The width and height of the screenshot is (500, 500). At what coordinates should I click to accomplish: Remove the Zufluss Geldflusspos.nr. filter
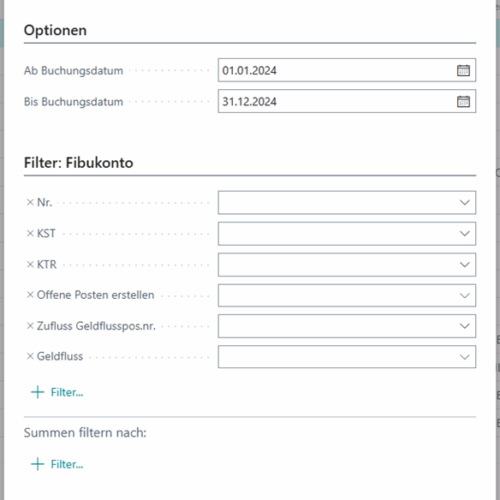[30, 326]
